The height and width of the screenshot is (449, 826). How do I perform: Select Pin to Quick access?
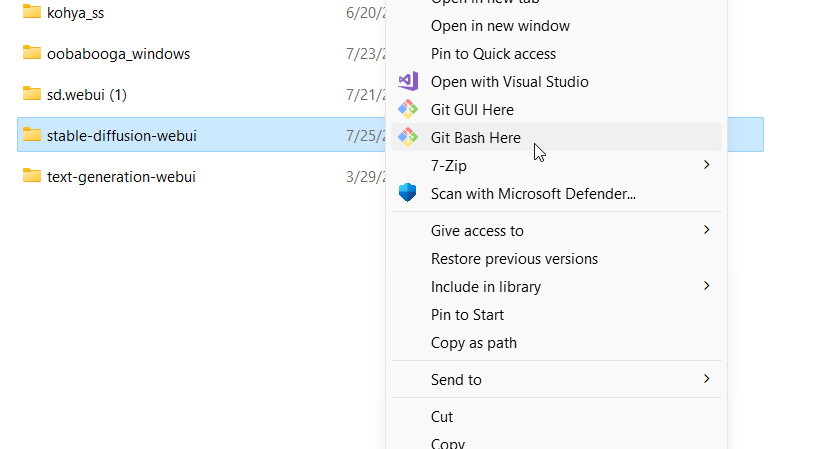pyautogui.click(x=493, y=54)
